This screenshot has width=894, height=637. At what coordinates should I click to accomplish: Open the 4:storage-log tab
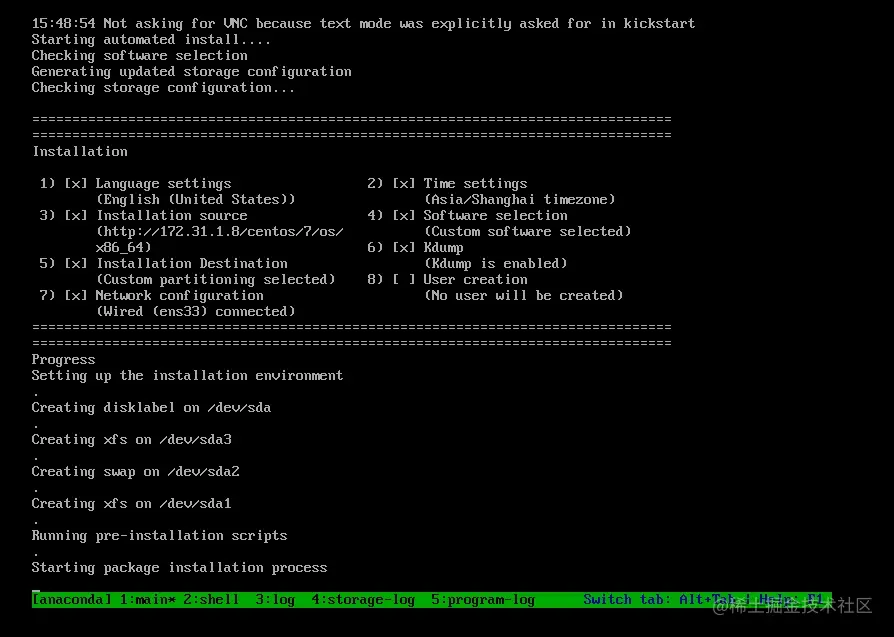point(363,599)
